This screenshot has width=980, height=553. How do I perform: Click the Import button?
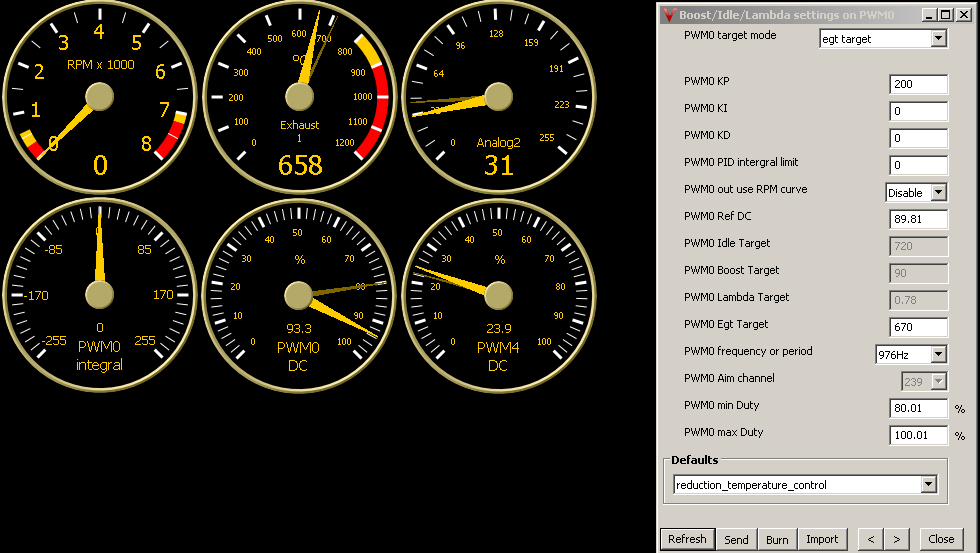click(x=822, y=539)
